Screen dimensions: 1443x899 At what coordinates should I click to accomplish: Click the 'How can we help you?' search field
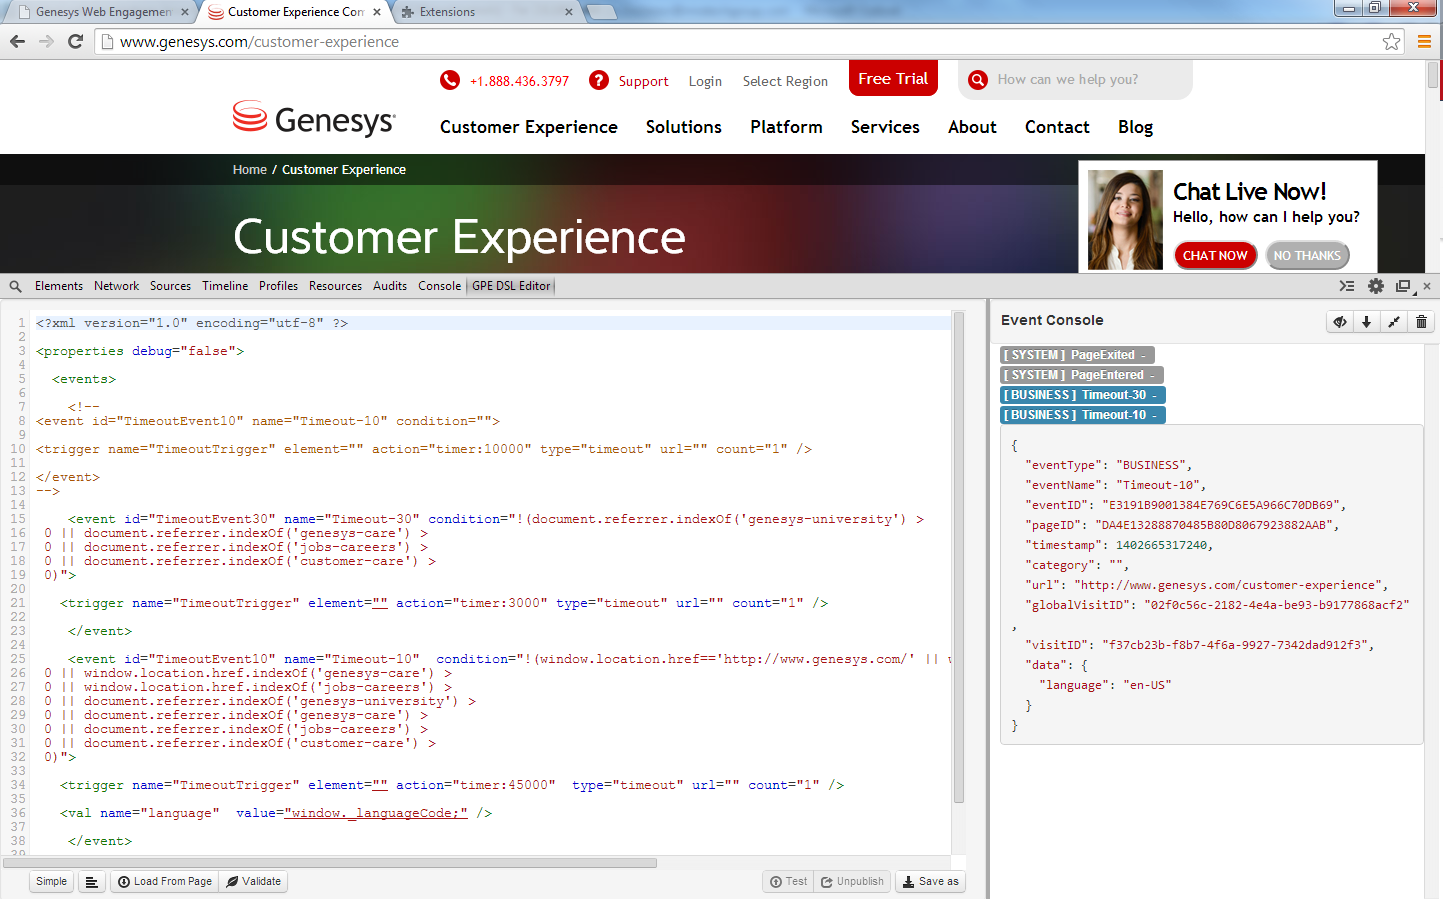pos(1085,80)
